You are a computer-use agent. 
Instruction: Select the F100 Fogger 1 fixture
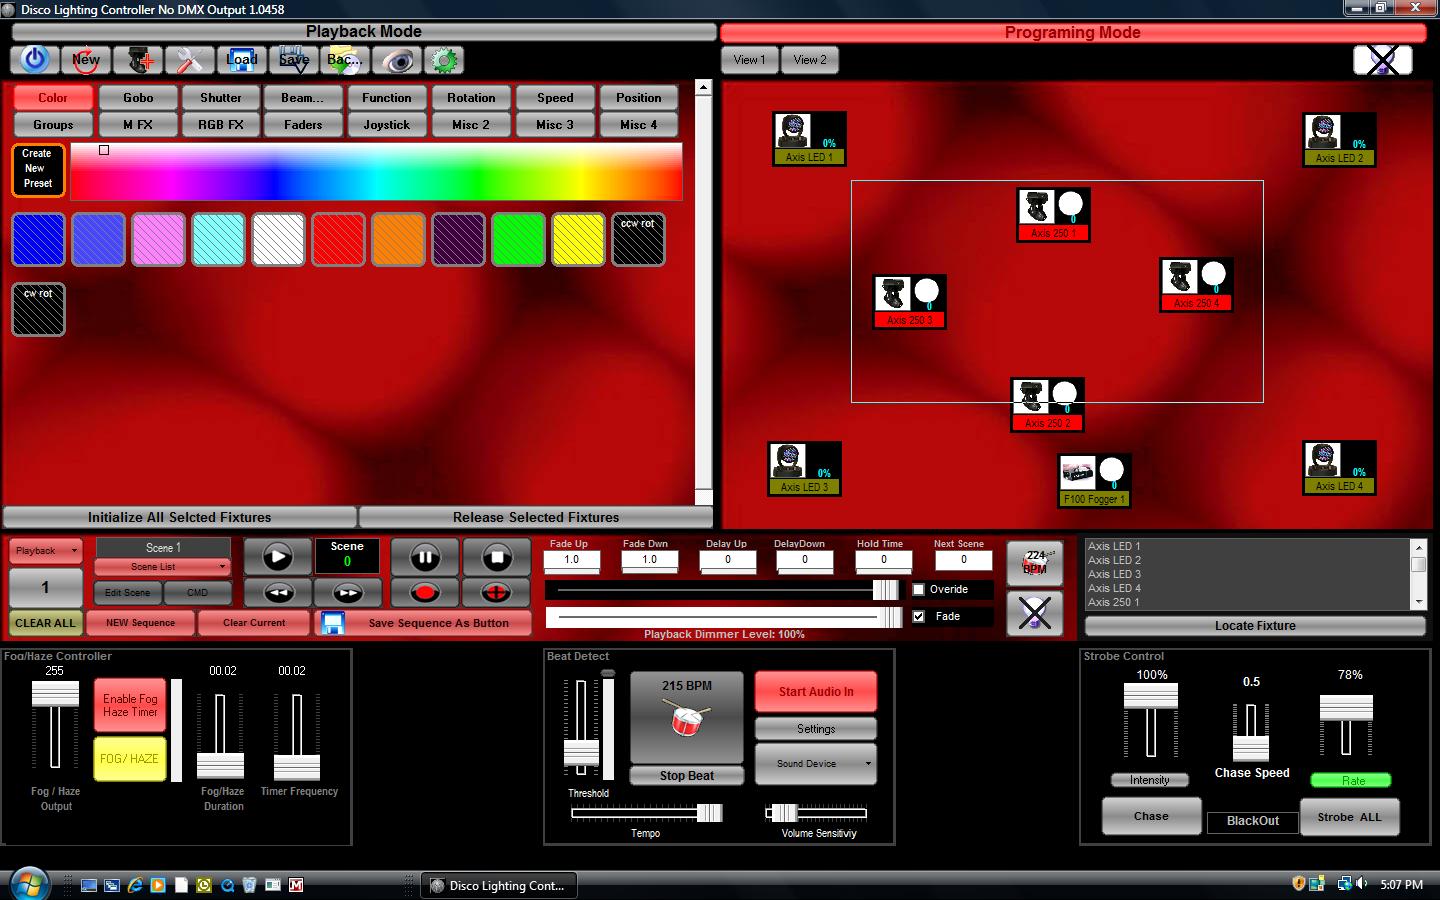click(1077, 472)
